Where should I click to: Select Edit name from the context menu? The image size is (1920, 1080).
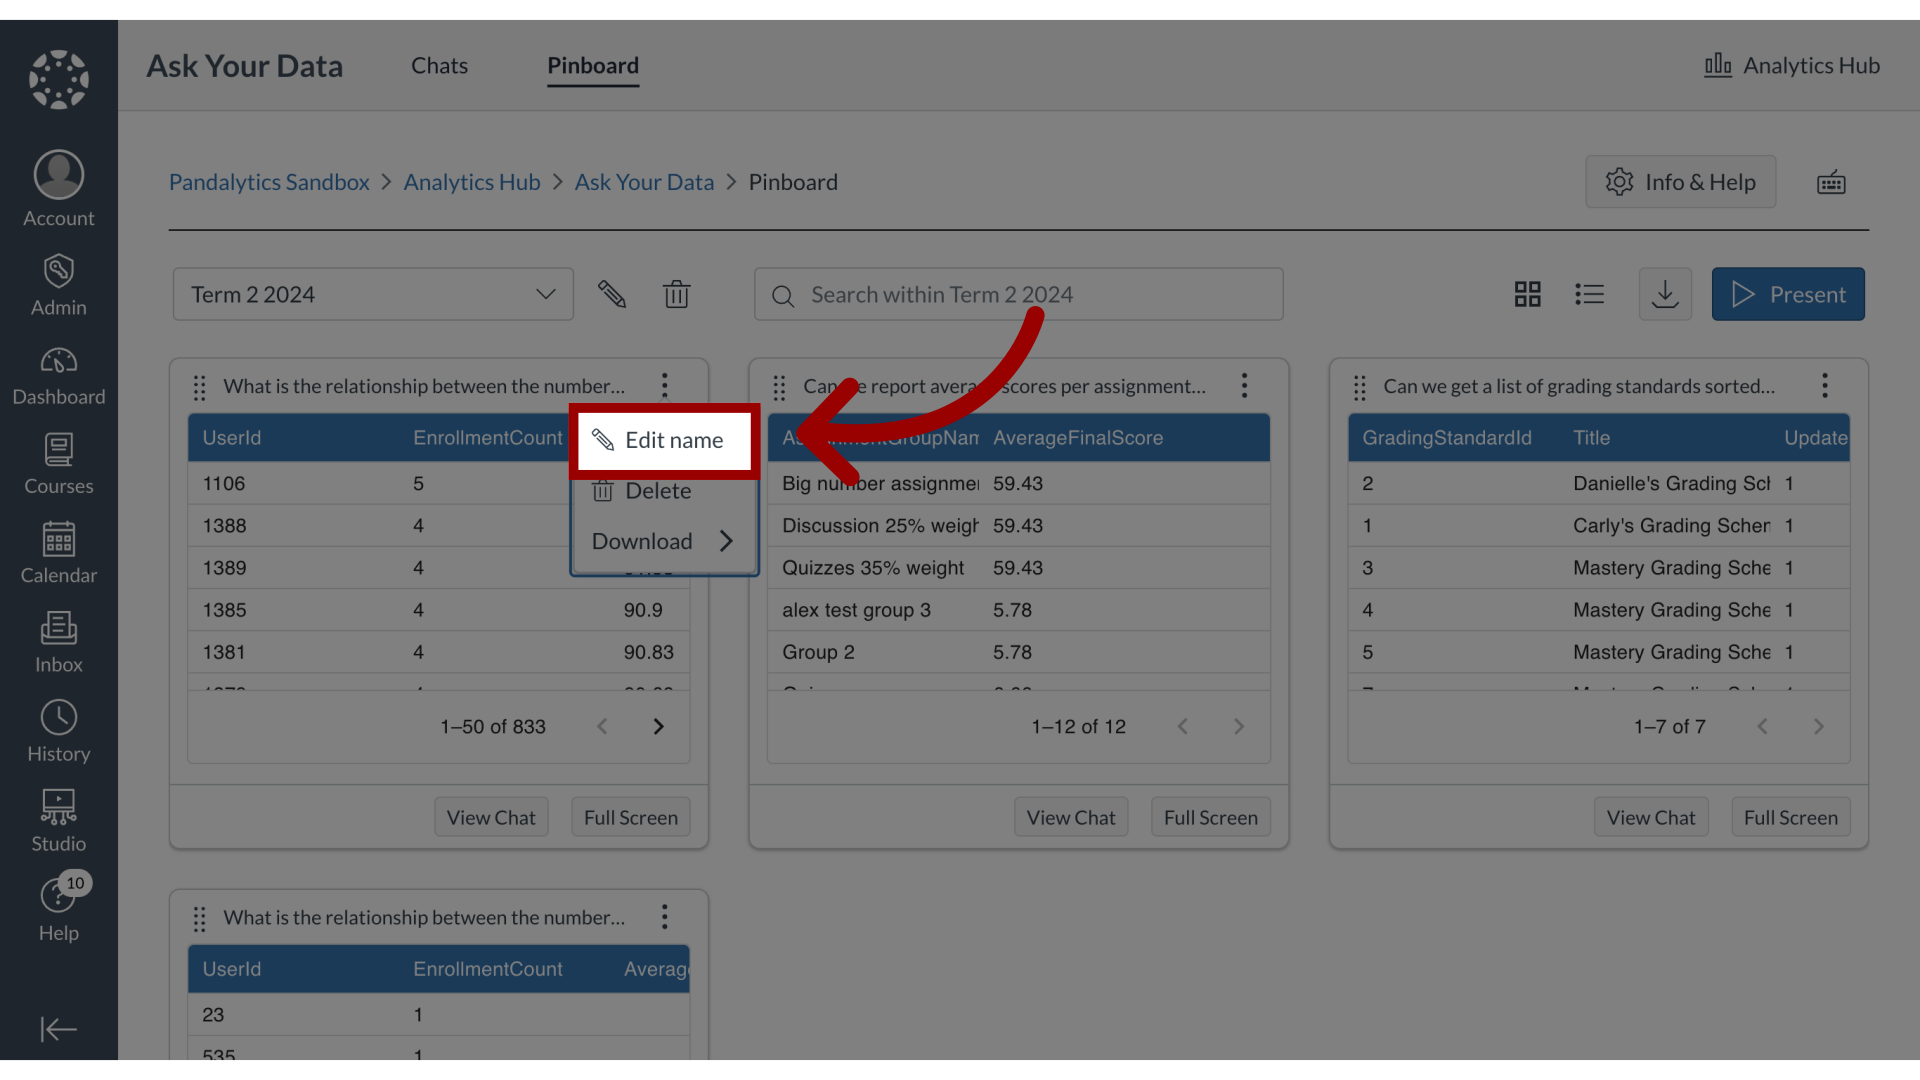pyautogui.click(x=664, y=440)
